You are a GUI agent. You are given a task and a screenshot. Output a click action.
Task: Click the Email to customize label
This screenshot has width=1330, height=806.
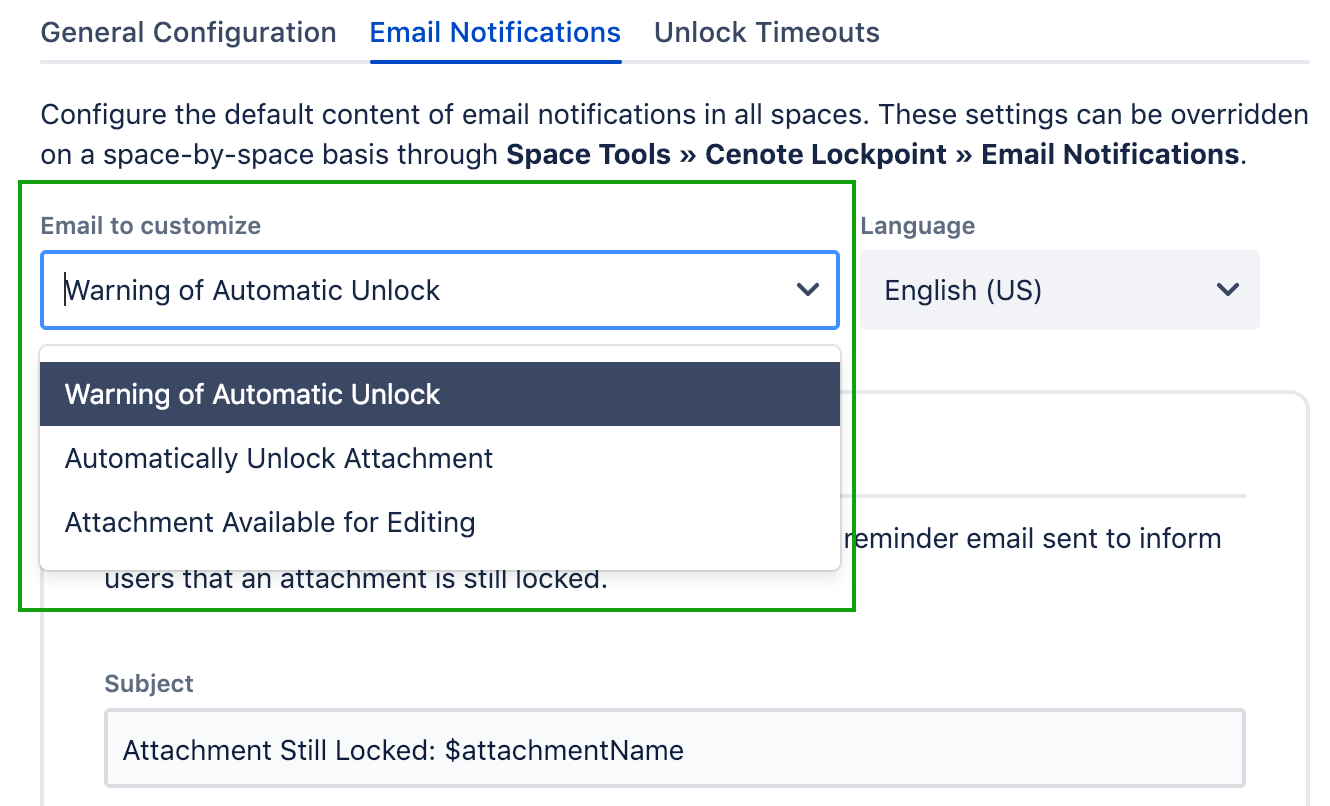[x=150, y=226]
